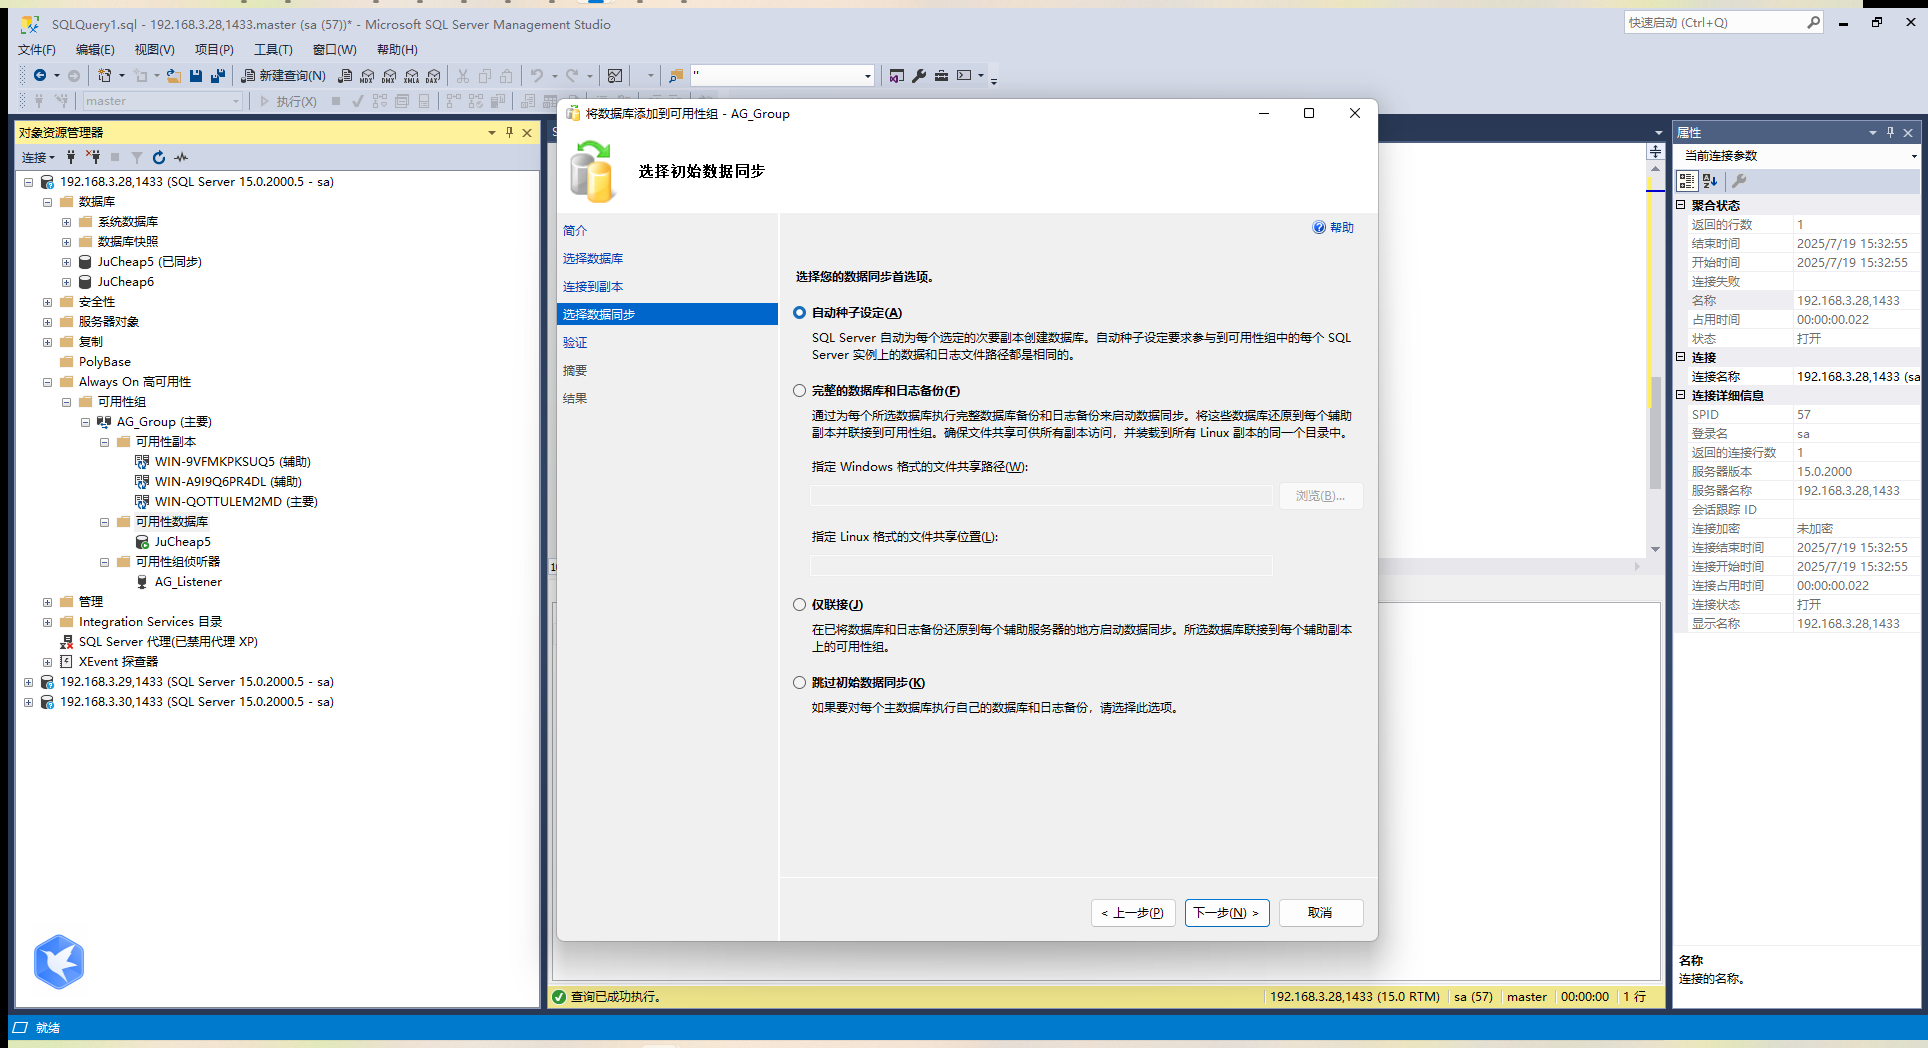Click the activity monitor icon in Object Explorer
The image size is (1928, 1048).
pos(181,157)
